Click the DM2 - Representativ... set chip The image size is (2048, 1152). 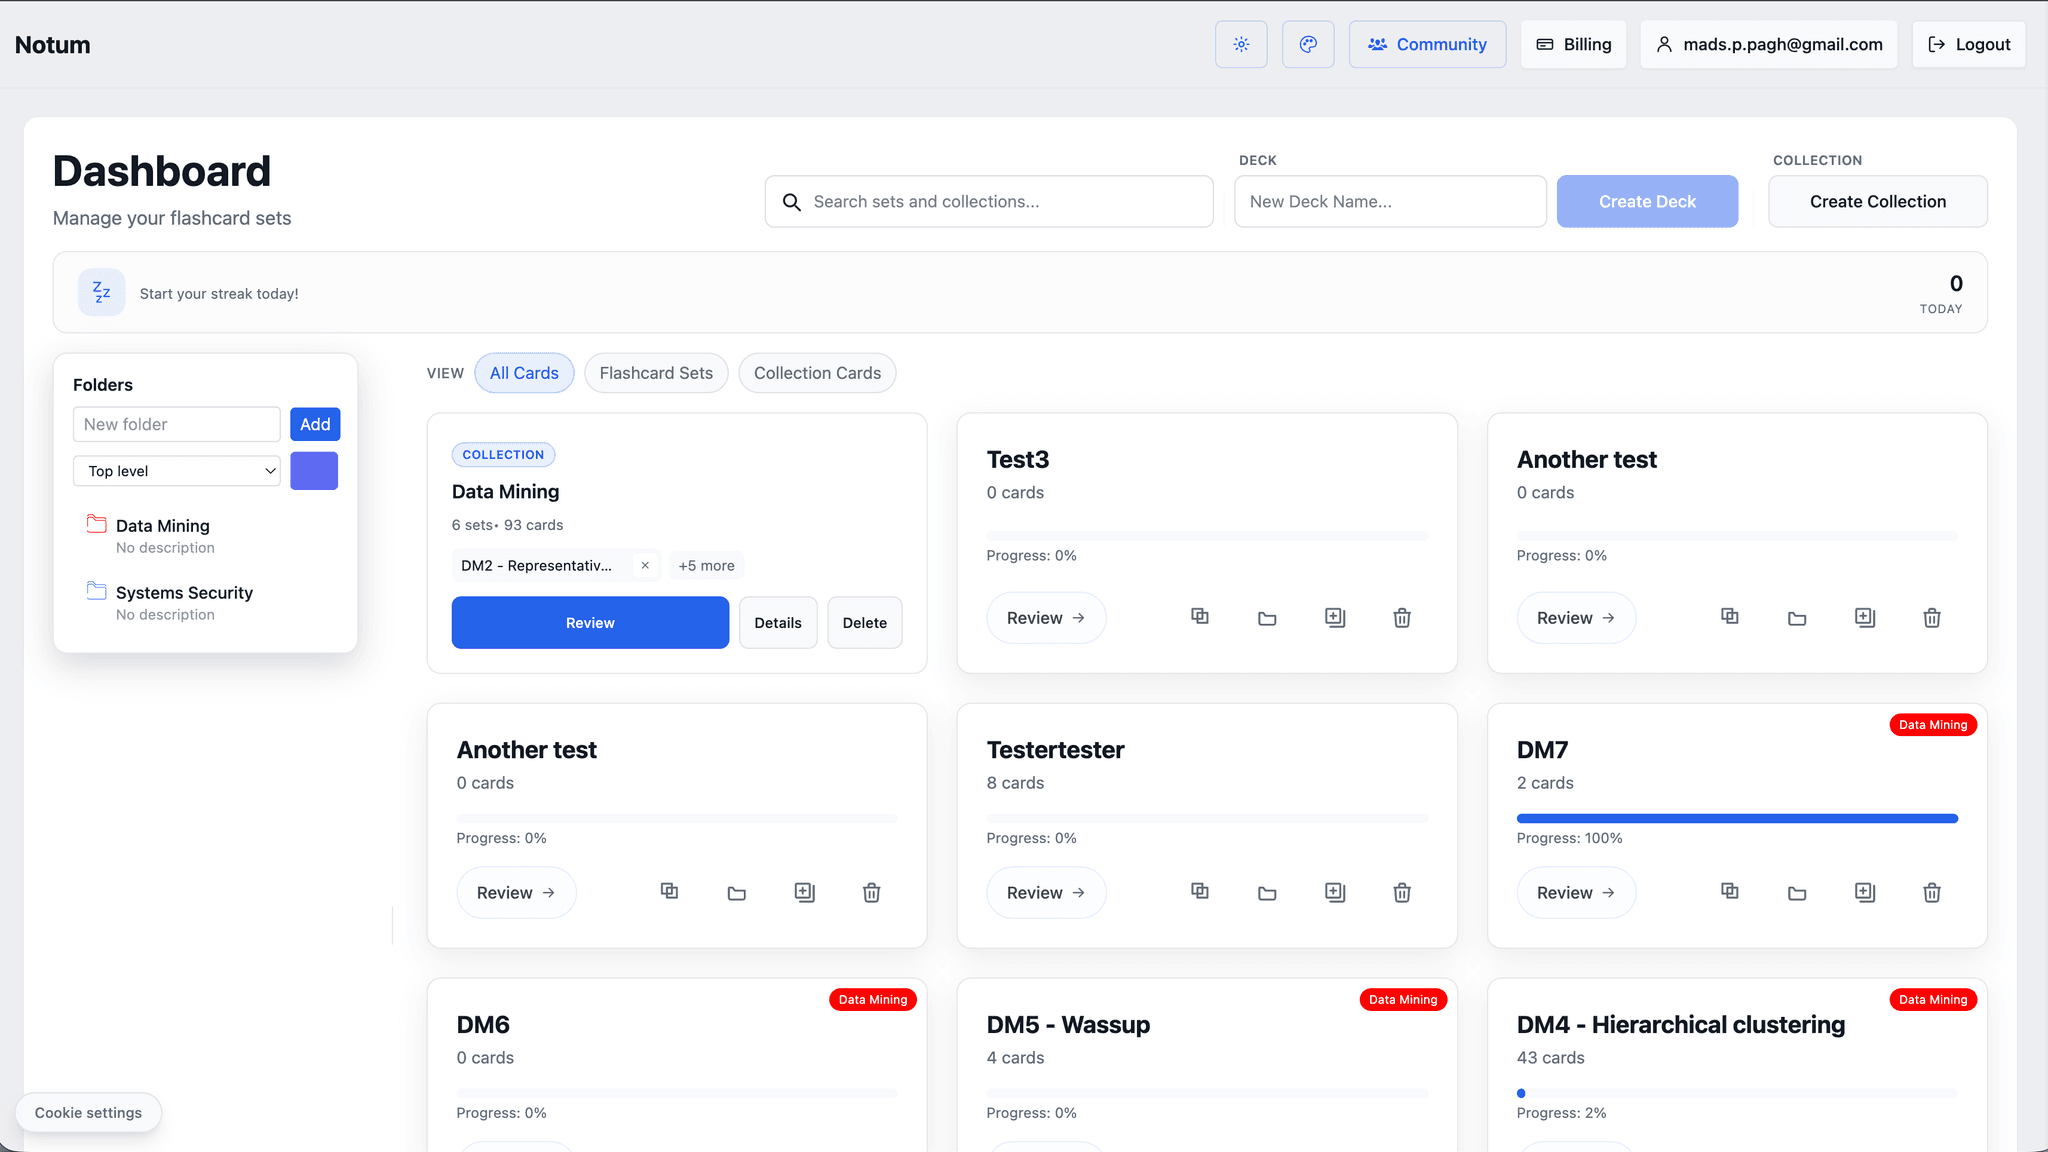(x=537, y=566)
